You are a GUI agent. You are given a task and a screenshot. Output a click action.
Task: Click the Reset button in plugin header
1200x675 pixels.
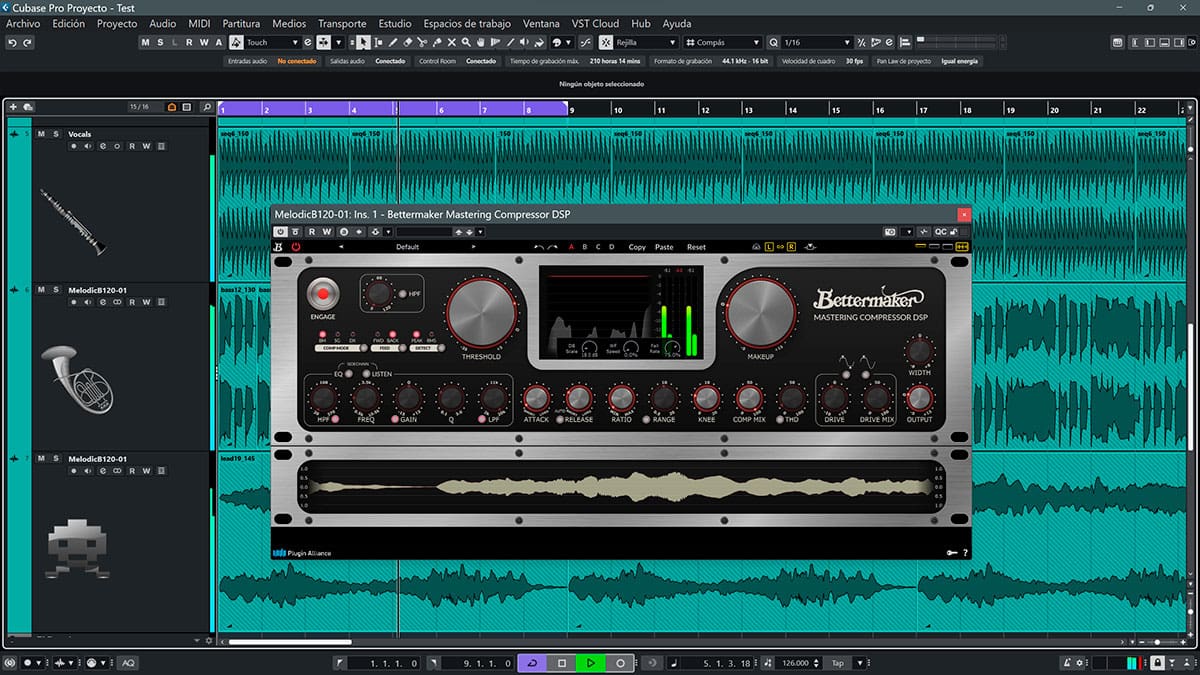click(x=696, y=247)
